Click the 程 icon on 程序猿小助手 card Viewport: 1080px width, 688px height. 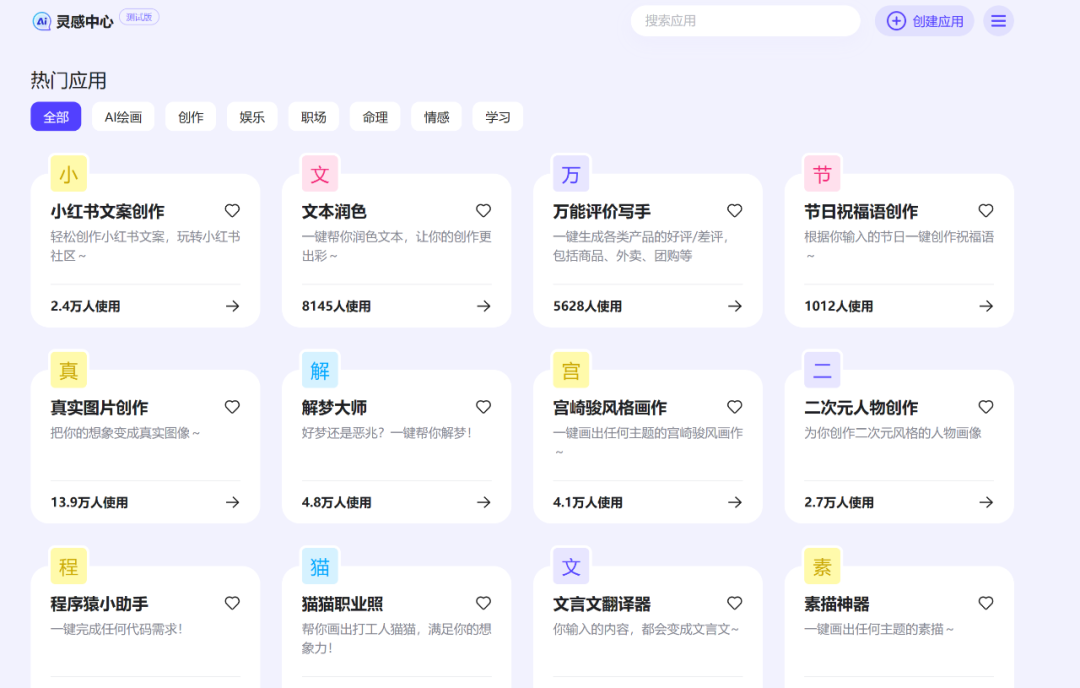pyautogui.click(x=68, y=566)
